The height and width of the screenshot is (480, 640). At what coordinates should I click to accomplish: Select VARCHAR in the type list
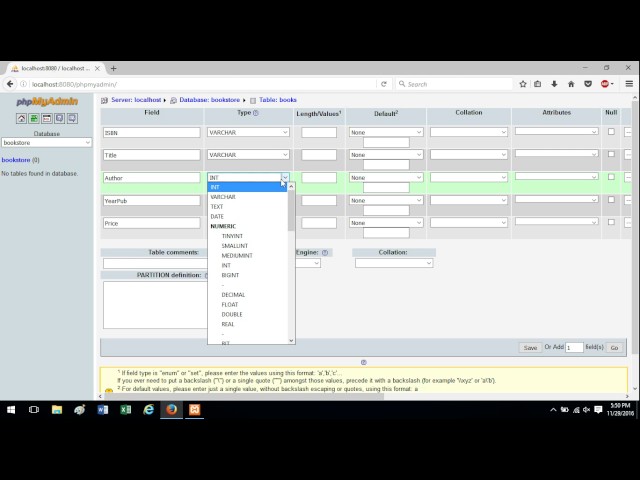click(248, 197)
